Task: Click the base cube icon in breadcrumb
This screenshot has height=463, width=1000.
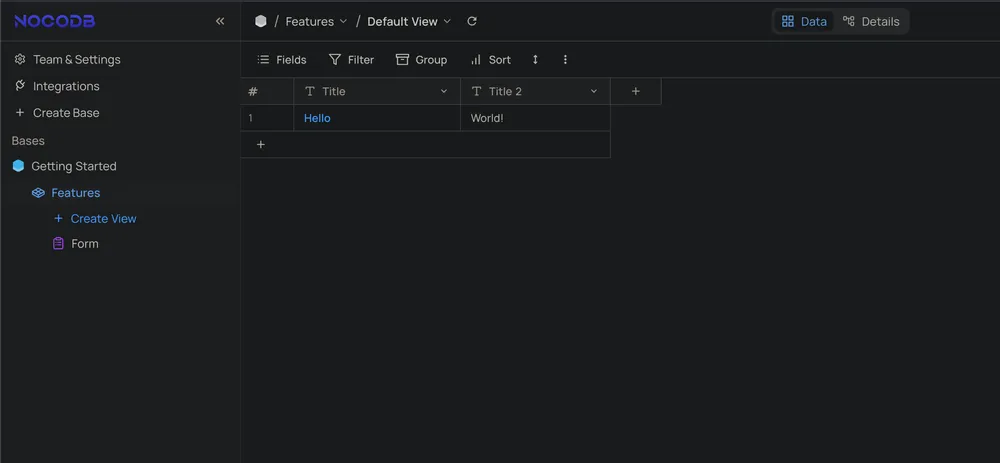Action: 261,21
